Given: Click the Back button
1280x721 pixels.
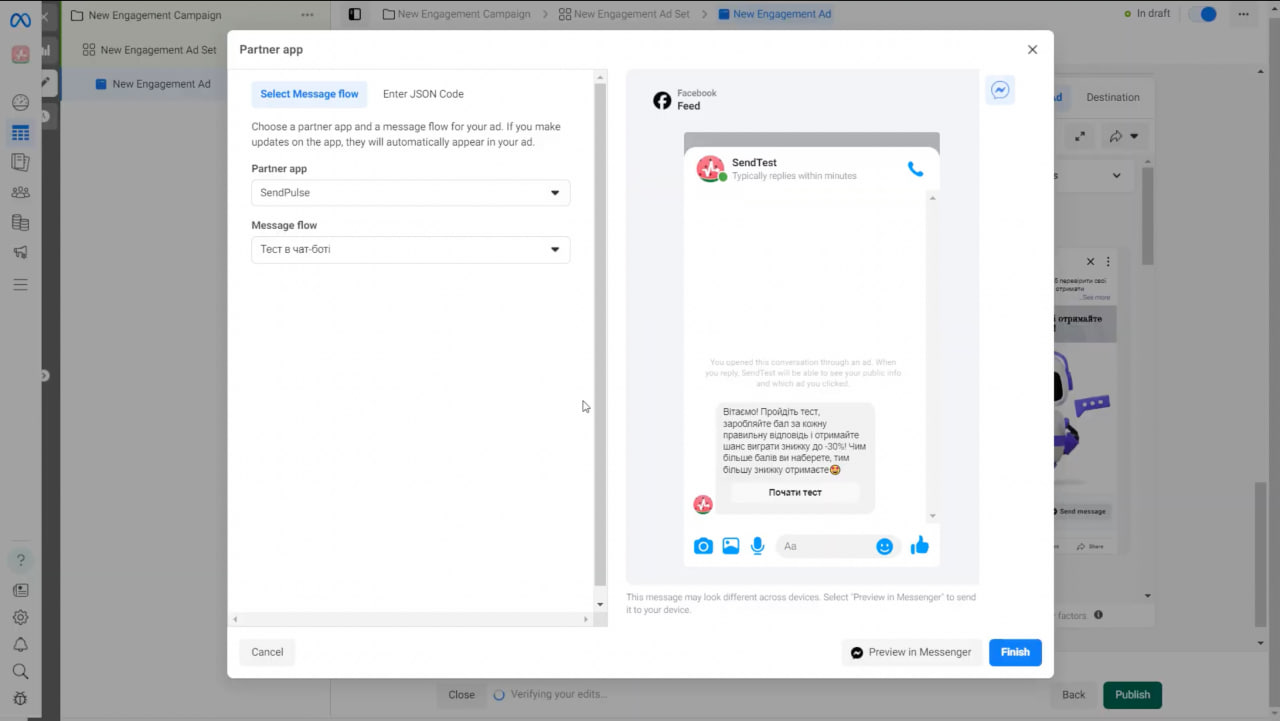Looking at the screenshot, I should pos(1073,695).
